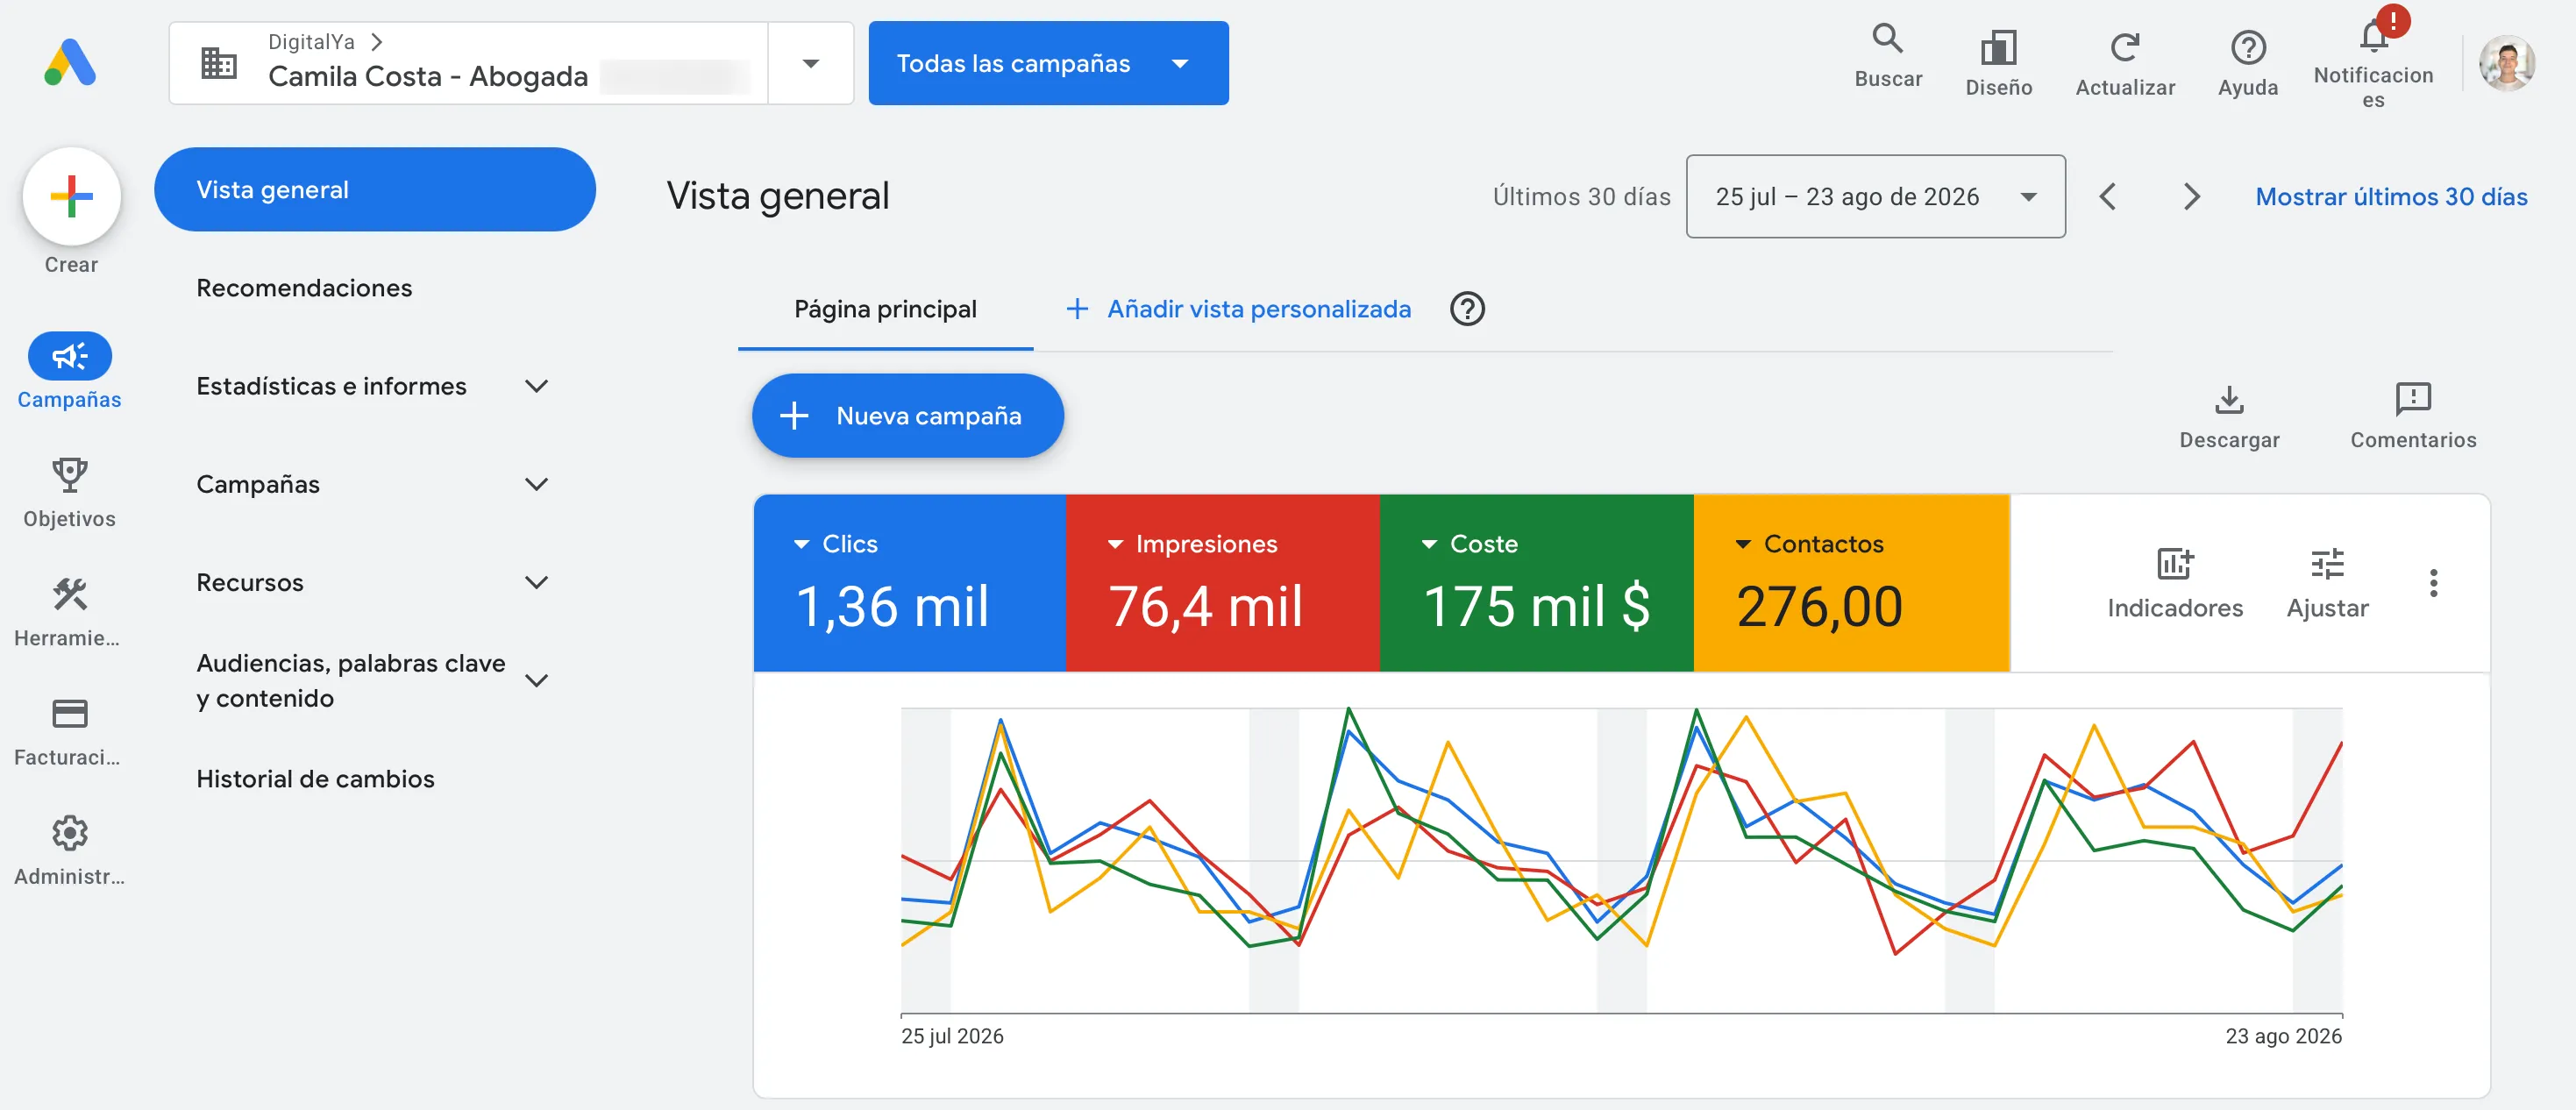Open Facturación card icon
The height and width of the screenshot is (1110, 2576).
[x=69, y=714]
